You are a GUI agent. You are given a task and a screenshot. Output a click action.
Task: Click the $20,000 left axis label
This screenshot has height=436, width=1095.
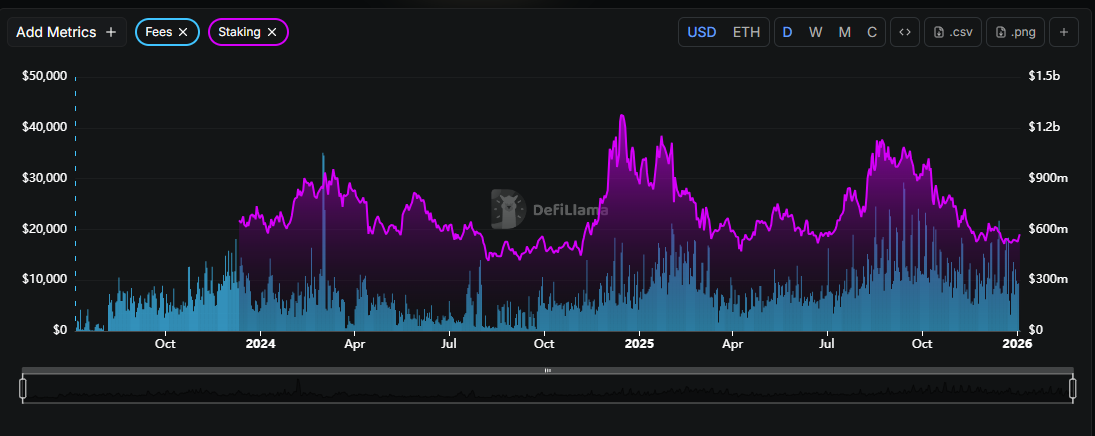43,228
